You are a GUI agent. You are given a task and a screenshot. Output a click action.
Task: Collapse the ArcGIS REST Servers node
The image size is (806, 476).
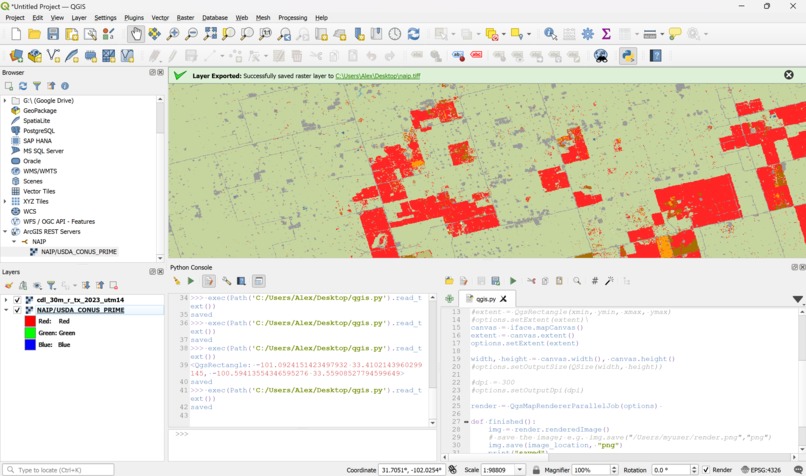(x=5, y=232)
